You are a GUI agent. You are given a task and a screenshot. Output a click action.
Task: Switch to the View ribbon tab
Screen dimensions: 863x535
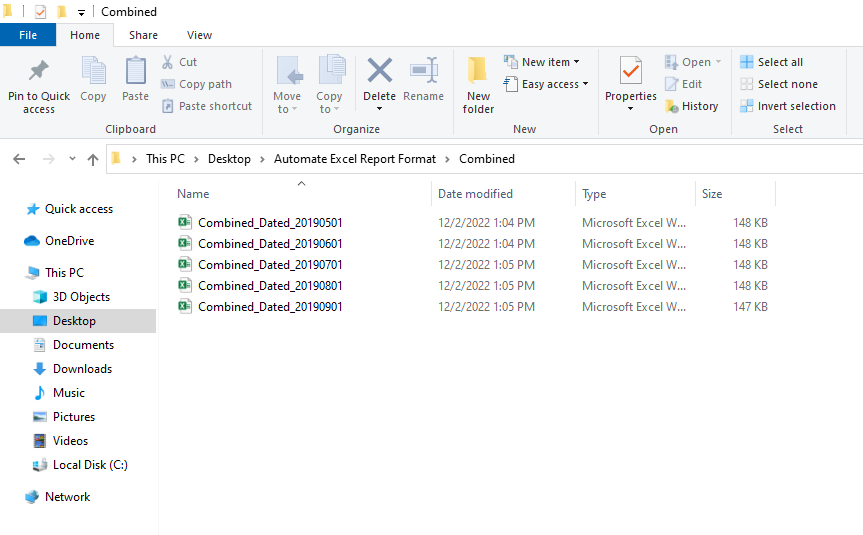[x=199, y=35]
